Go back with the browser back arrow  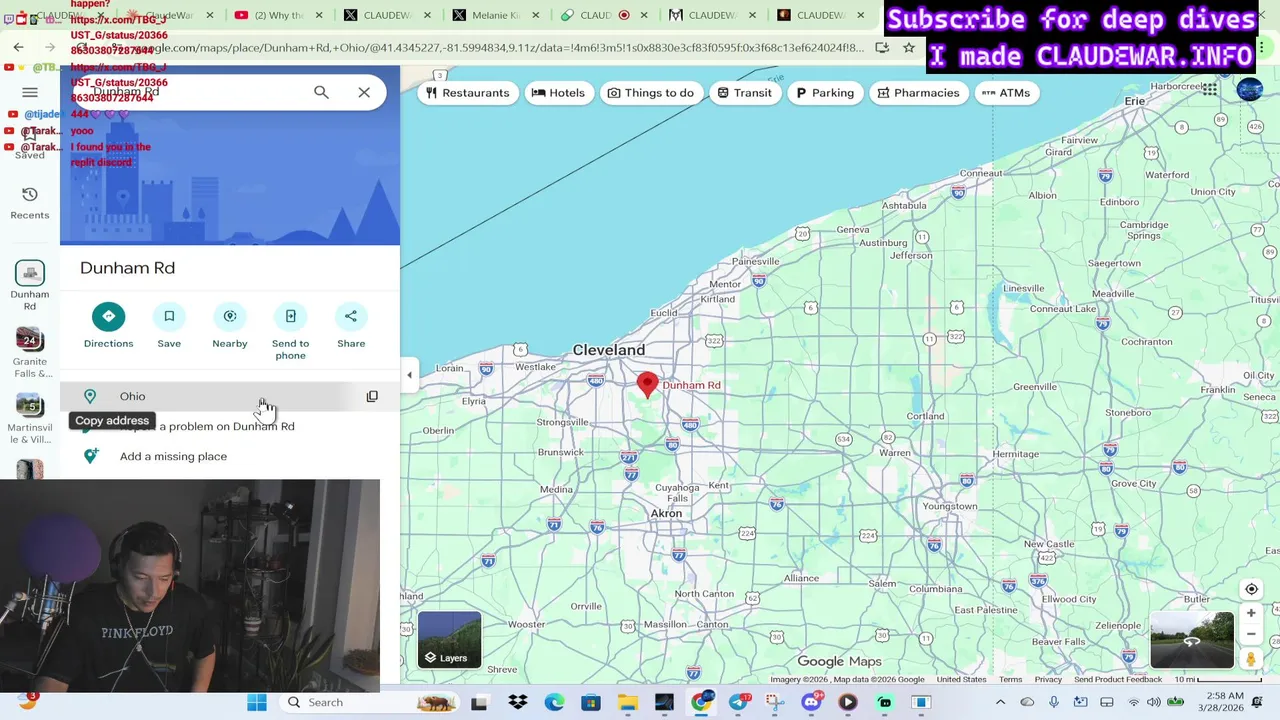[18, 47]
